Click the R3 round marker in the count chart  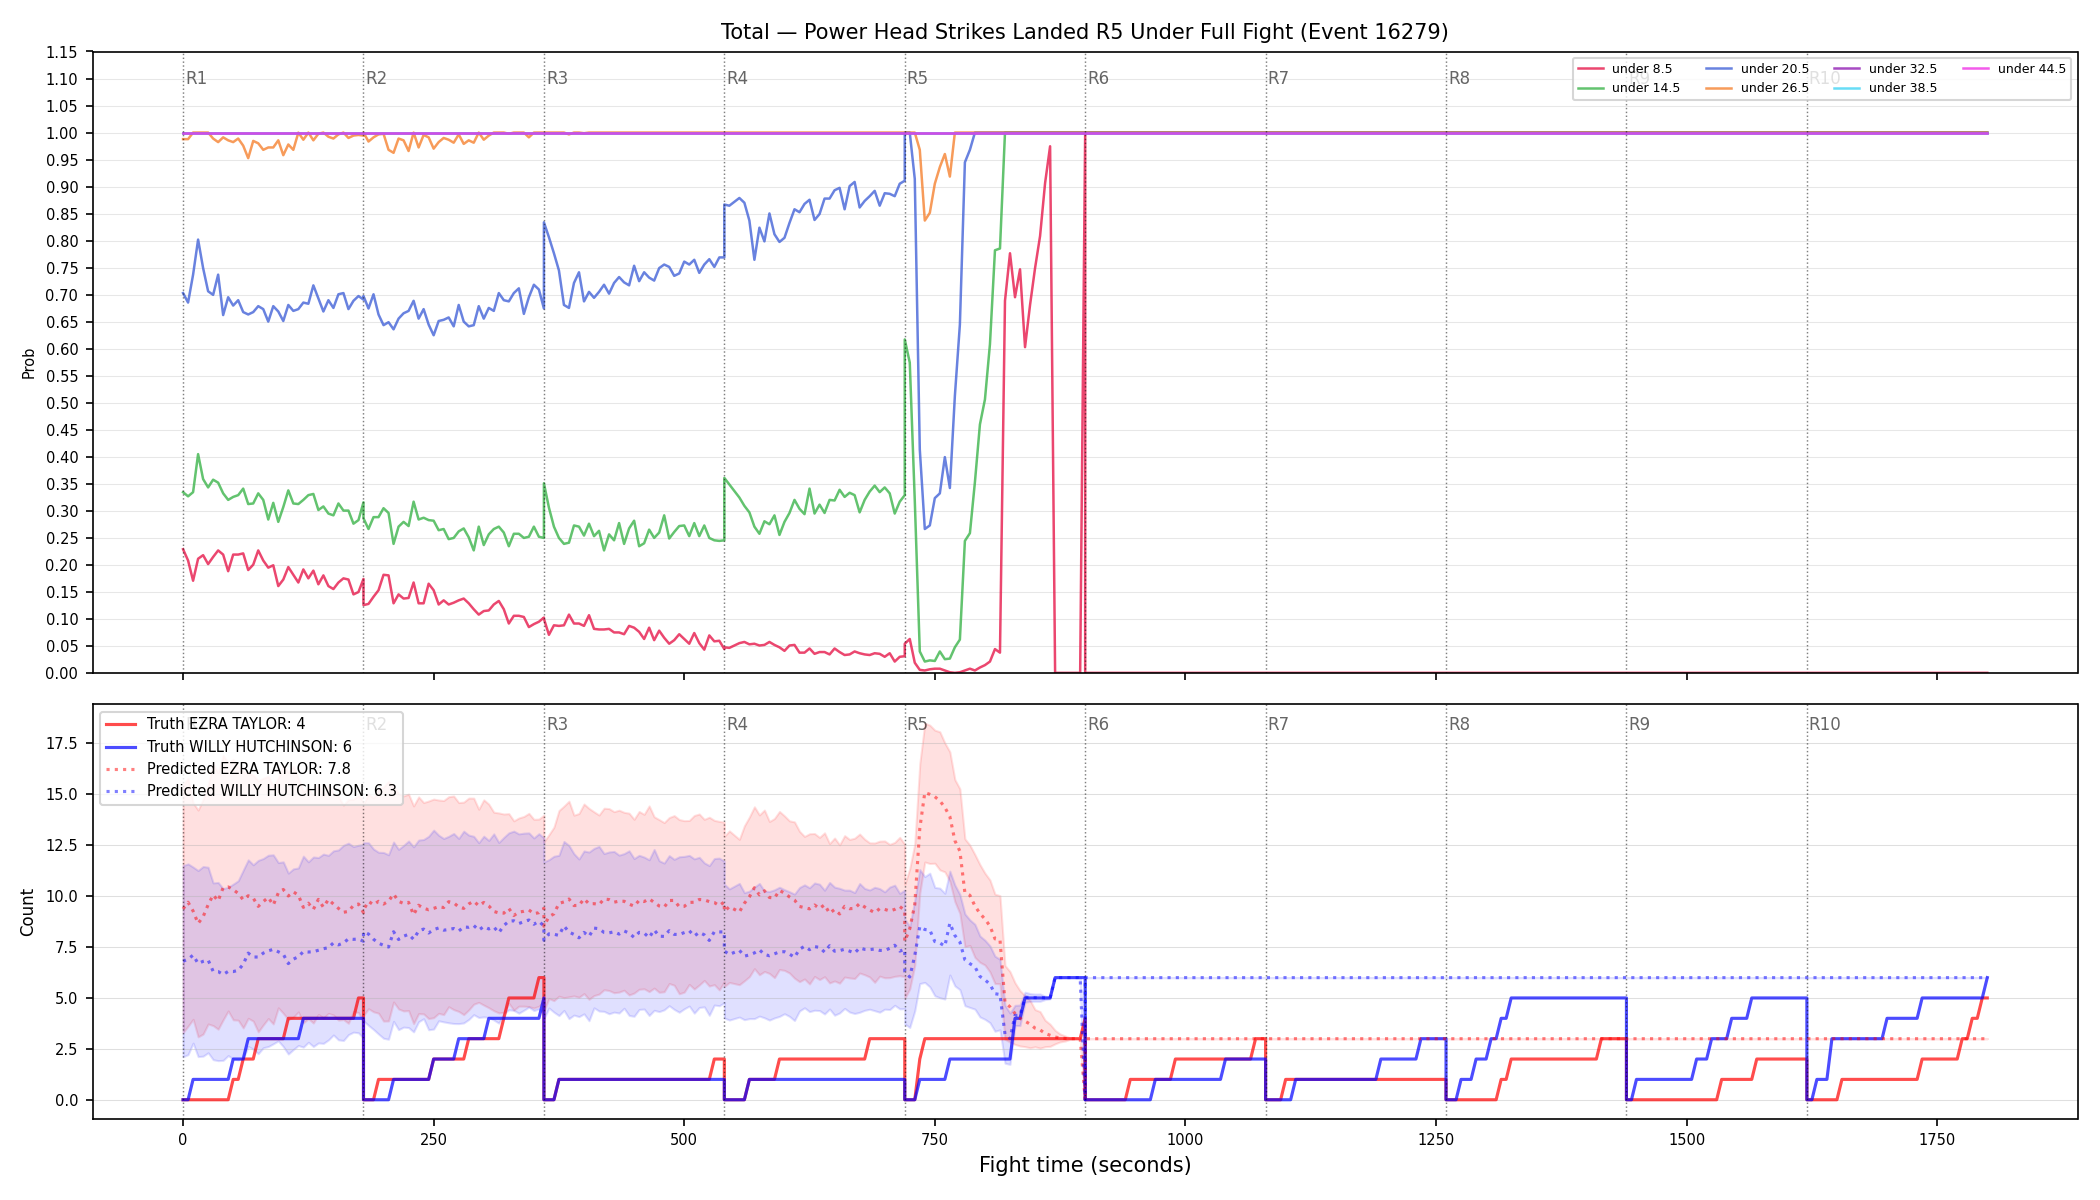[x=557, y=724]
